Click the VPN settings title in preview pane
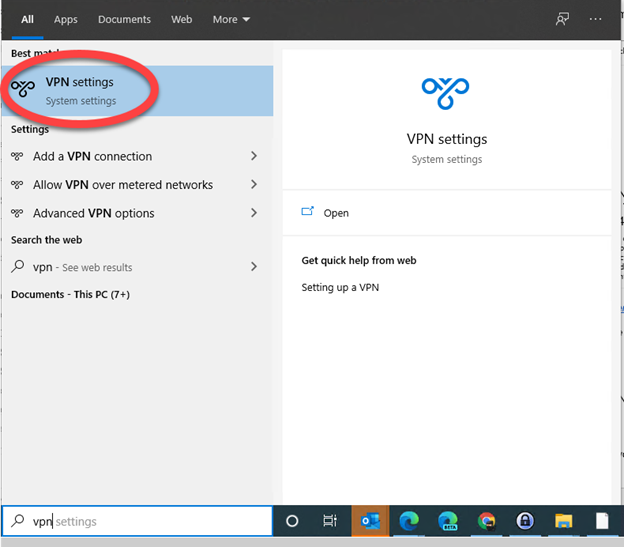This screenshot has width=624, height=547. 447,139
